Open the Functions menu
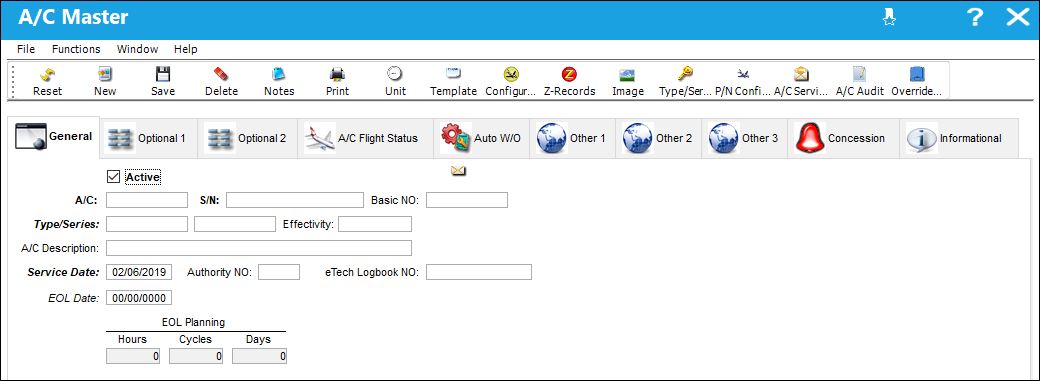This screenshot has width=1040, height=381. point(76,49)
